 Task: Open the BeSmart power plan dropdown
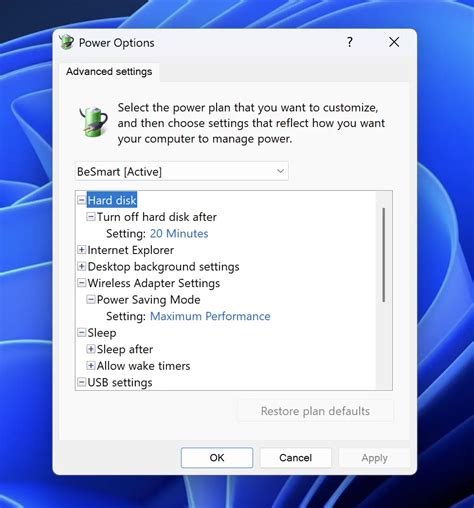coord(182,171)
